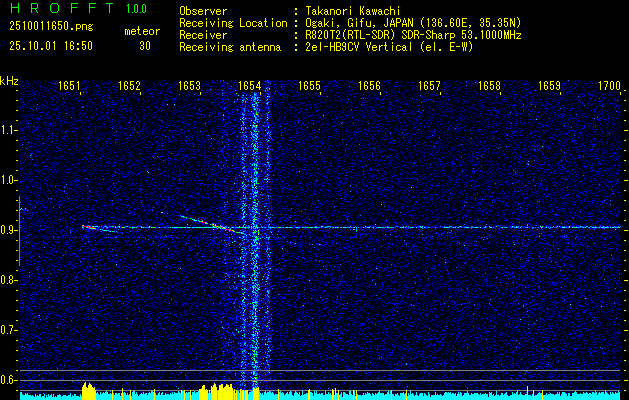Click the R820T2(RTL-SDR) SDR-Sharp 53.1000MHz text

point(413,35)
